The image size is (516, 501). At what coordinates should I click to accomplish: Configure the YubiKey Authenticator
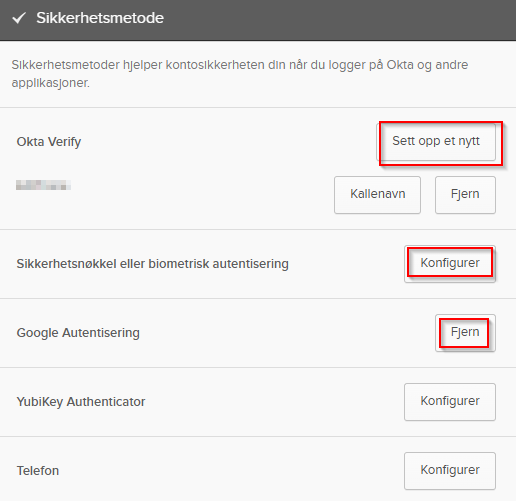[450, 402]
